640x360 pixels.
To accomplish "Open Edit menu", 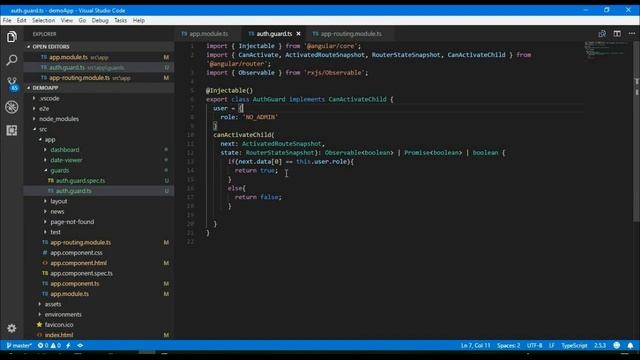I will tap(22, 20).
